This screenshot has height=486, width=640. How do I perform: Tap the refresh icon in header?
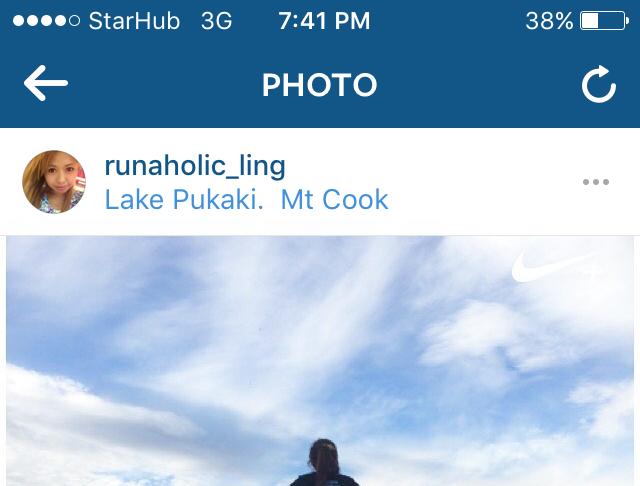[x=599, y=84]
